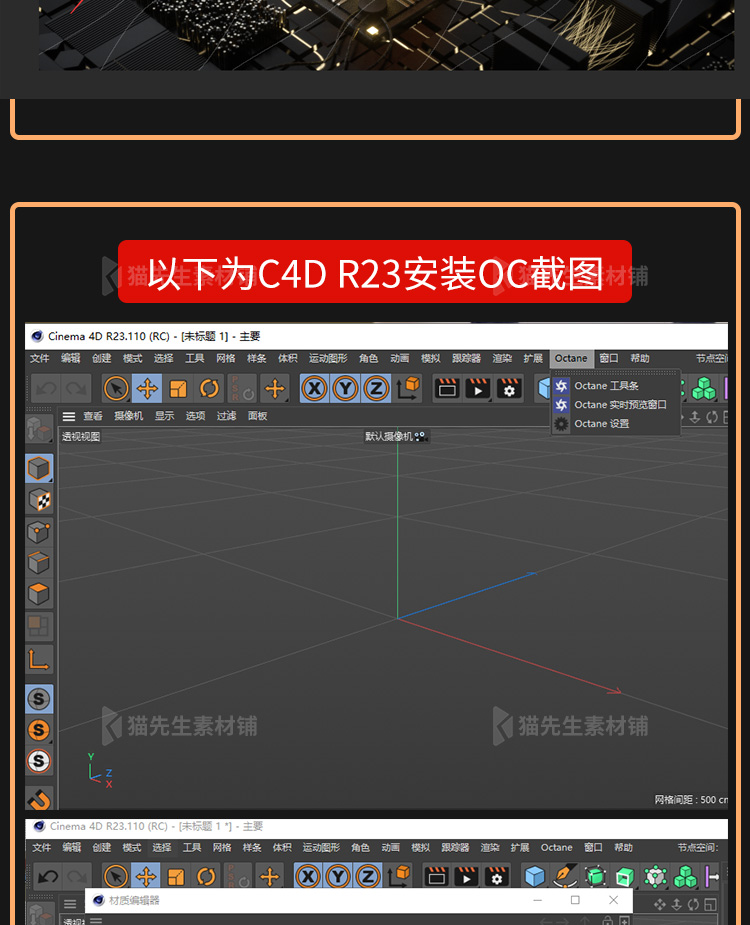The width and height of the screenshot is (750, 925).
Task: Activate Move tool in upper window
Action: click(147, 389)
